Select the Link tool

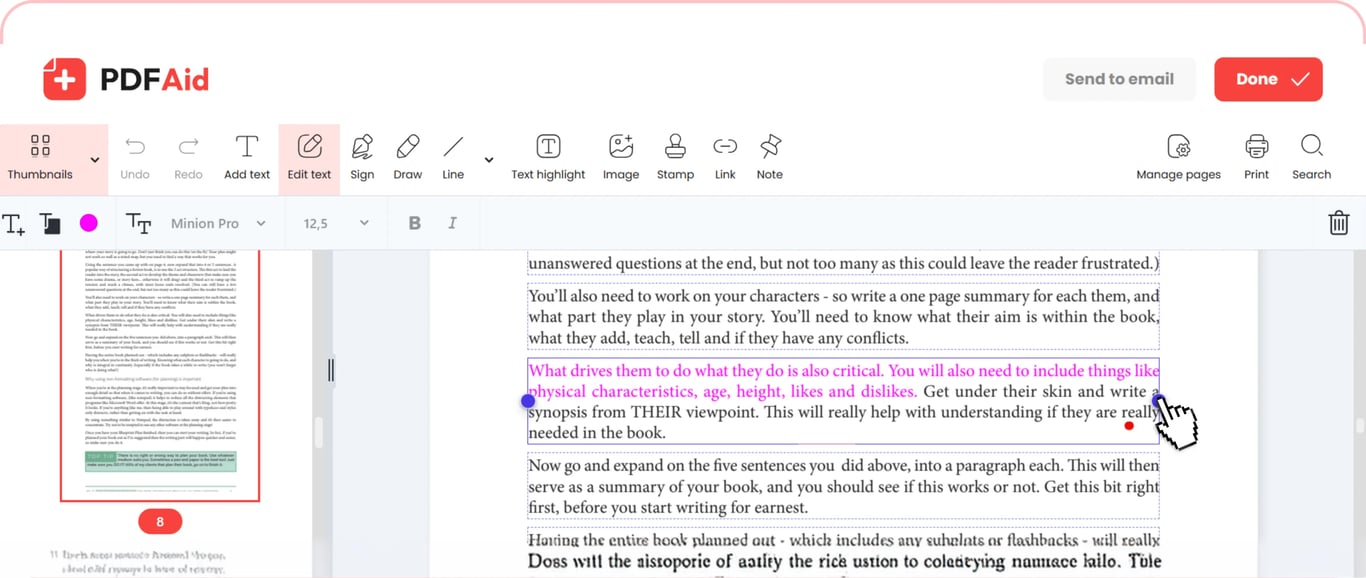click(x=725, y=158)
